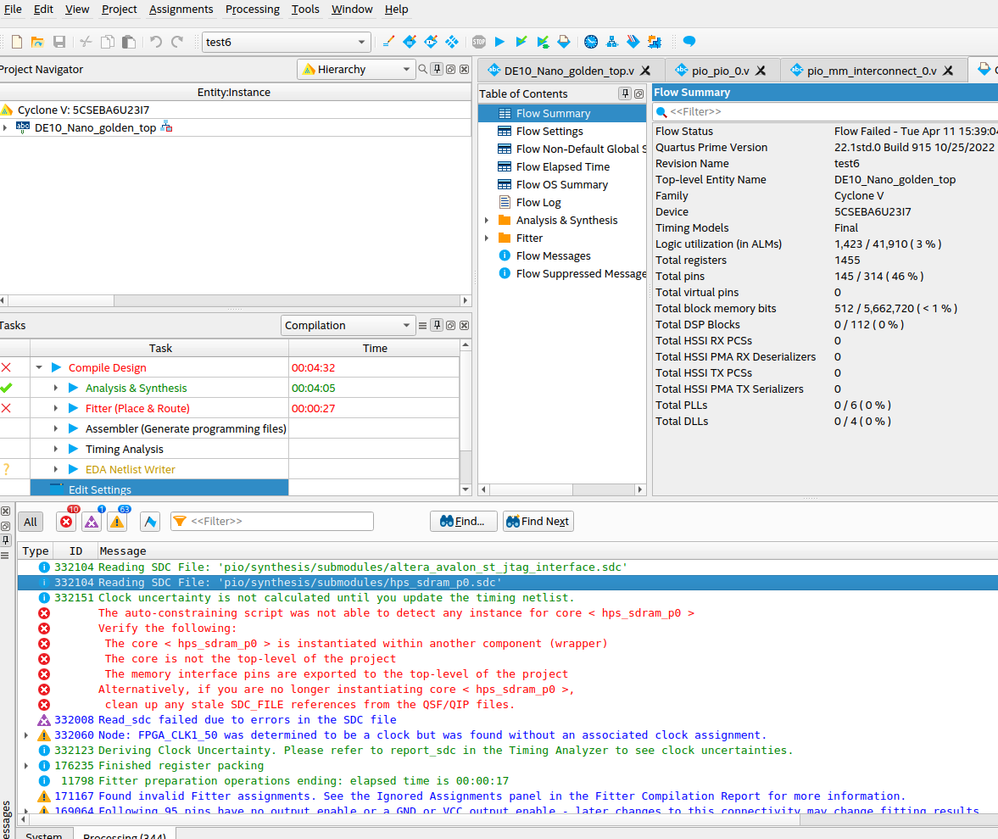Open the test6 revision dropdown
998x839 pixels.
pyautogui.click(x=286, y=42)
